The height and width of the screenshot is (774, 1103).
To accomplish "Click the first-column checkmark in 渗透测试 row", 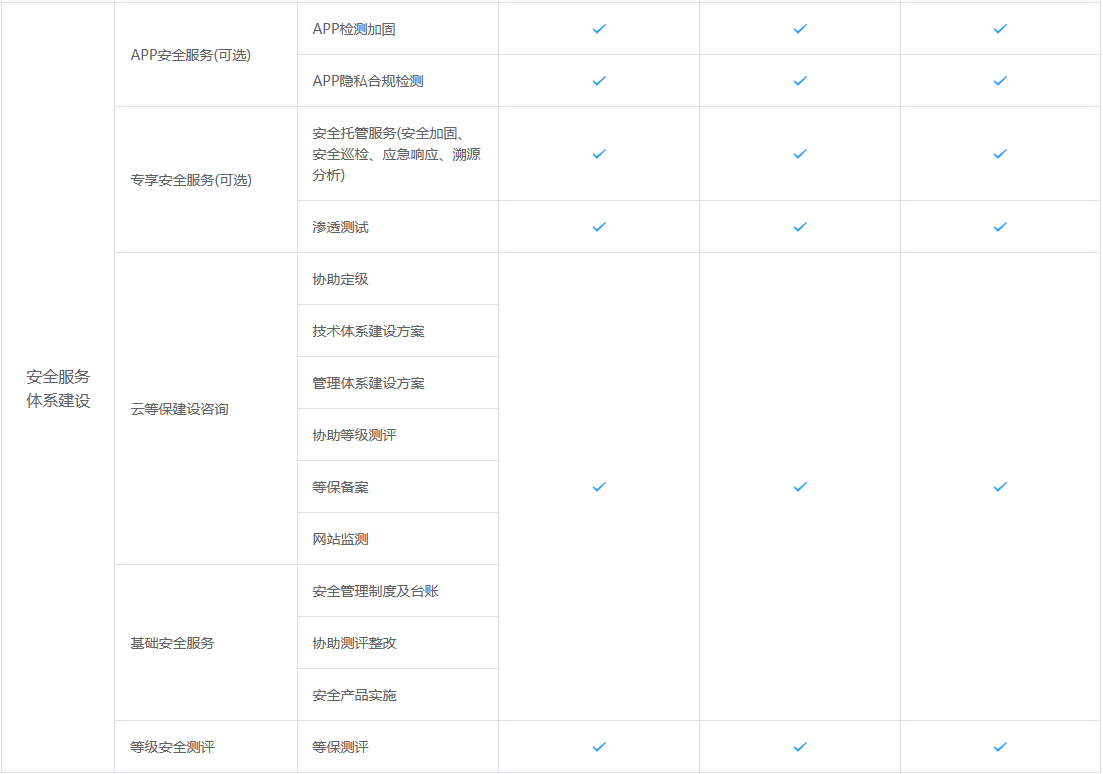I will click(599, 227).
